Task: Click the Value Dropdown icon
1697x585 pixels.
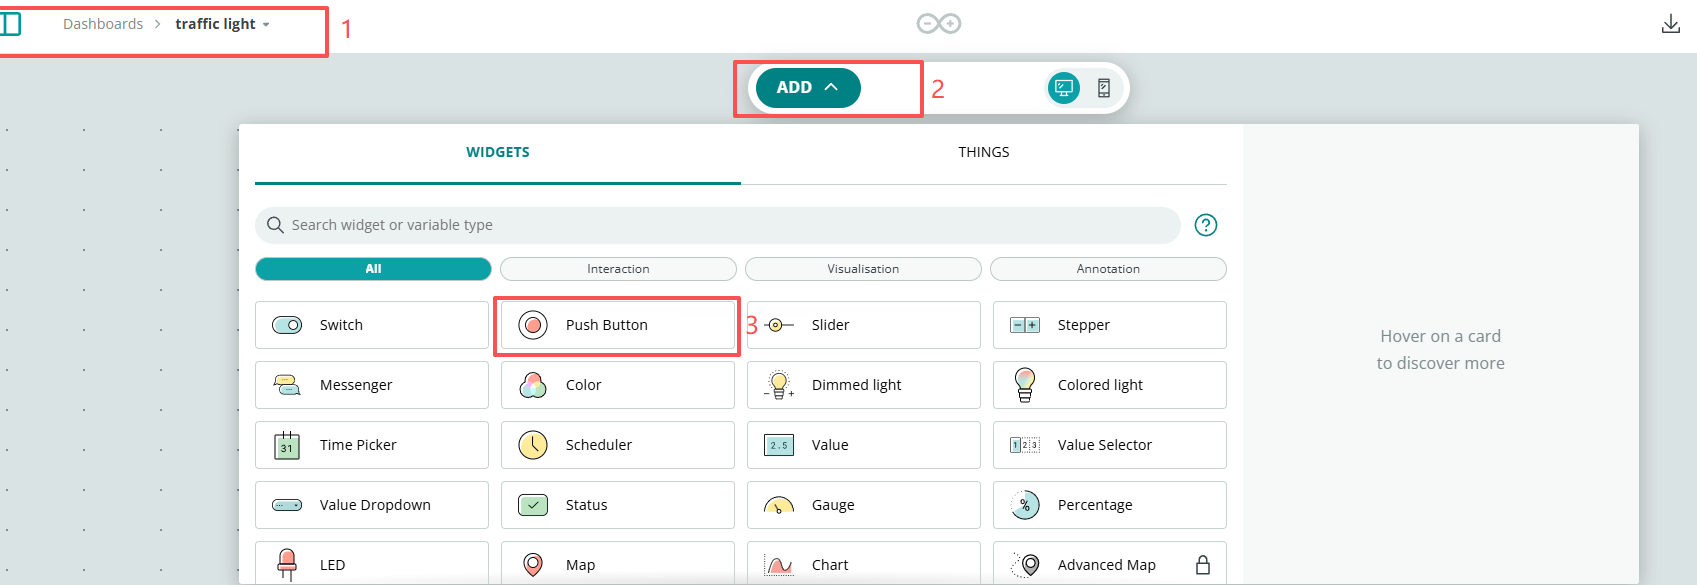Action: tap(287, 505)
